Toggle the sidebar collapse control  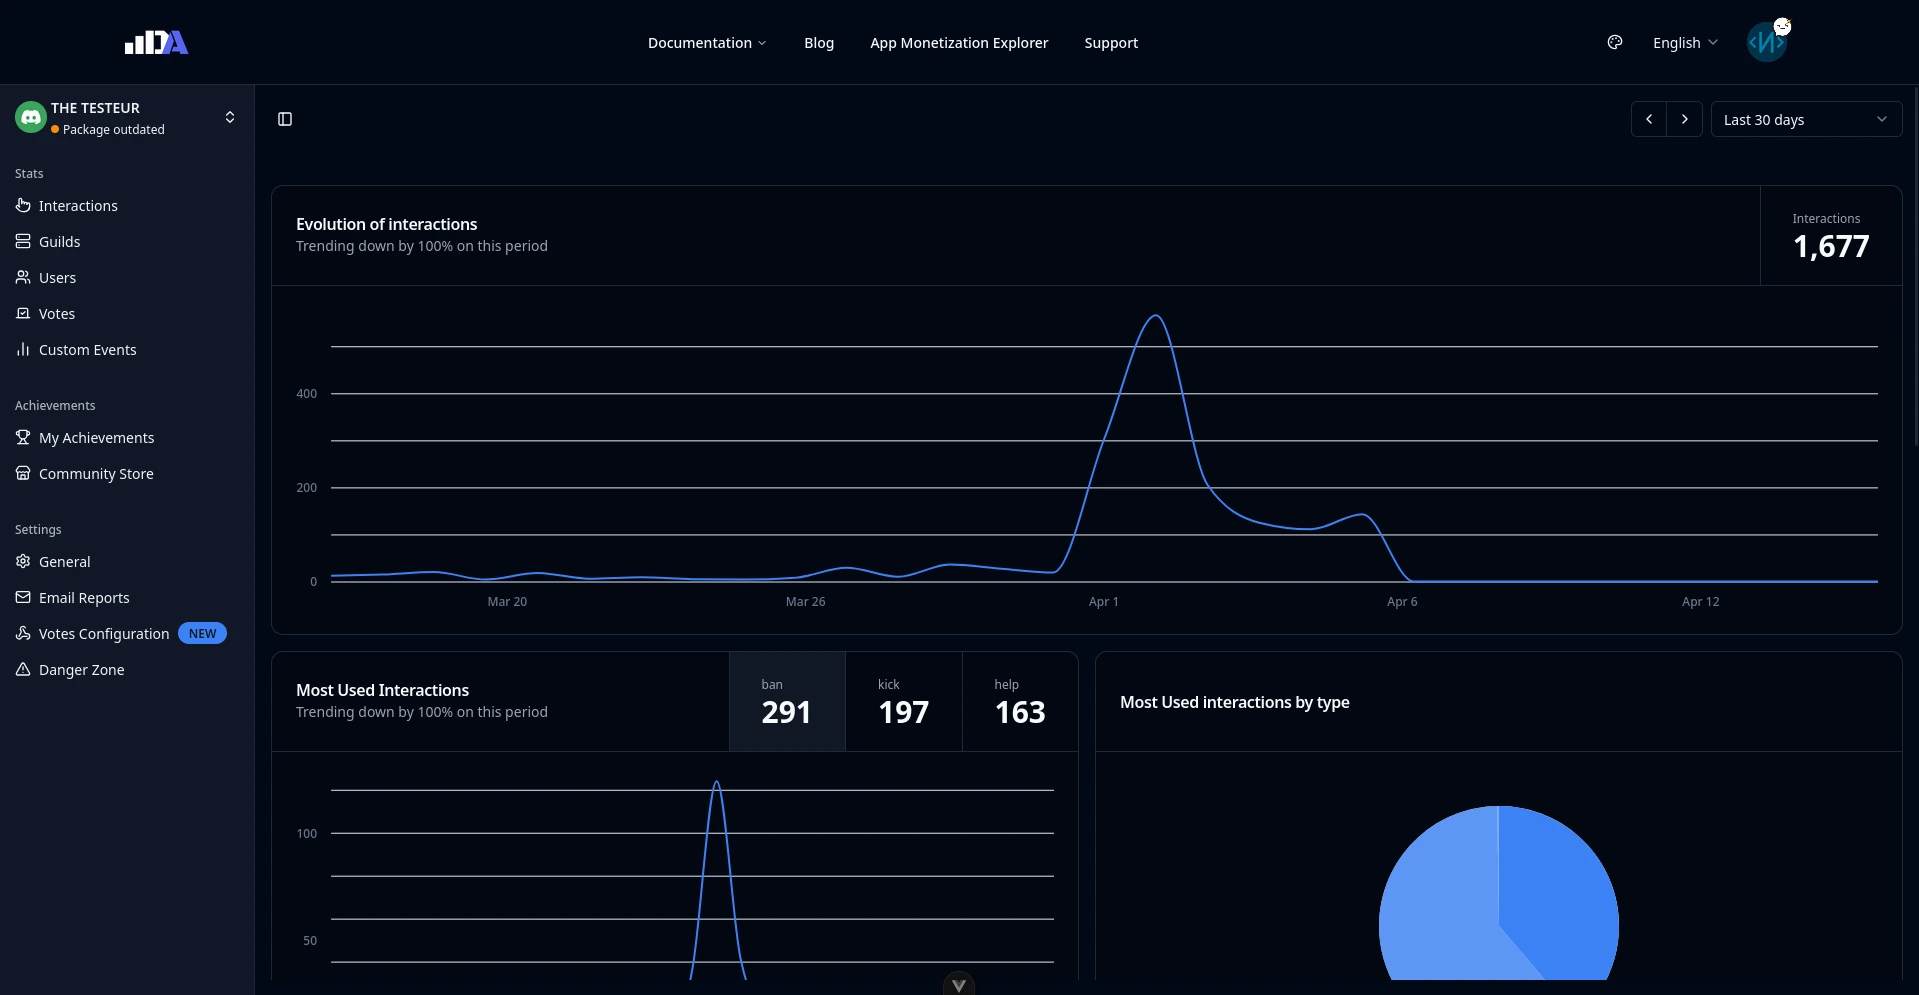coord(284,119)
